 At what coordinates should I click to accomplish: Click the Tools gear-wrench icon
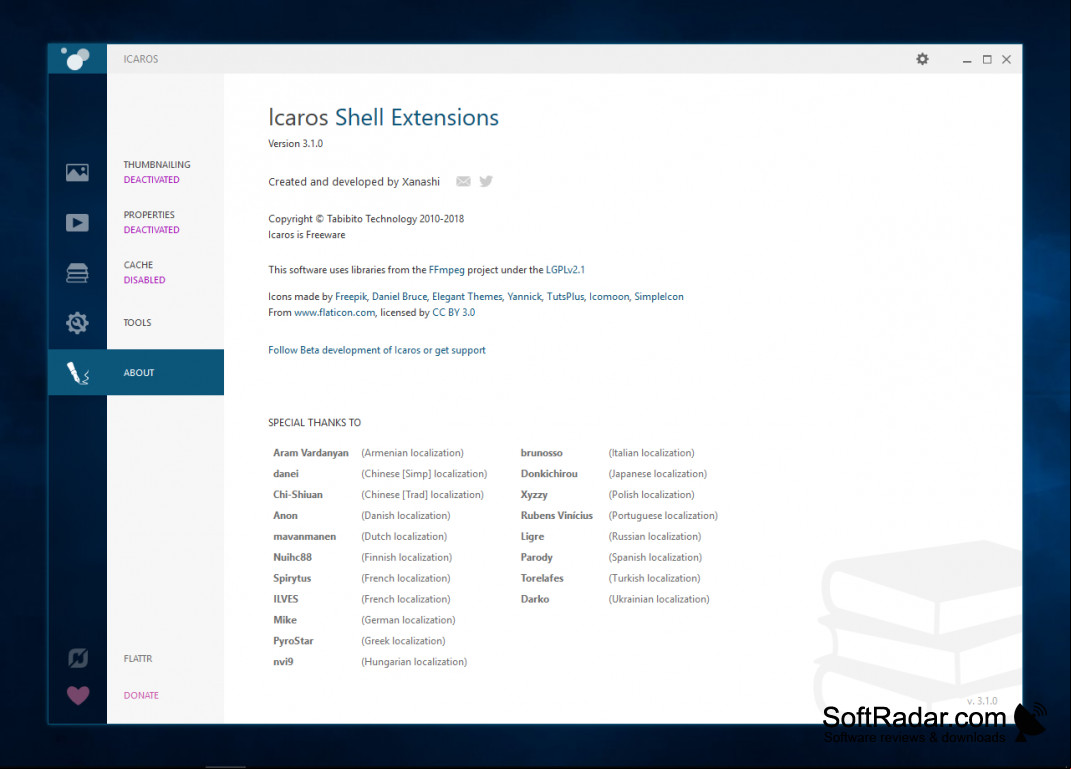[x=77, y=322]
